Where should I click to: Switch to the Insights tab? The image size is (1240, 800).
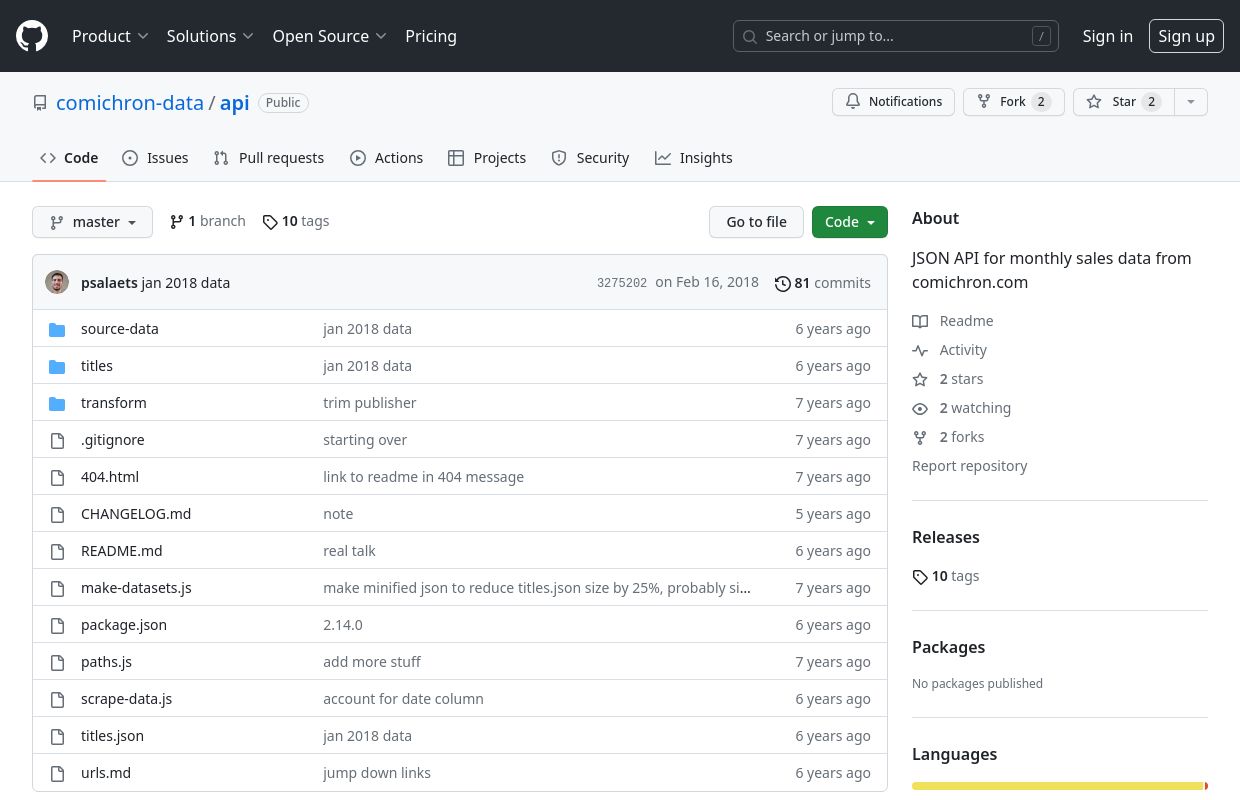point(694,158)
